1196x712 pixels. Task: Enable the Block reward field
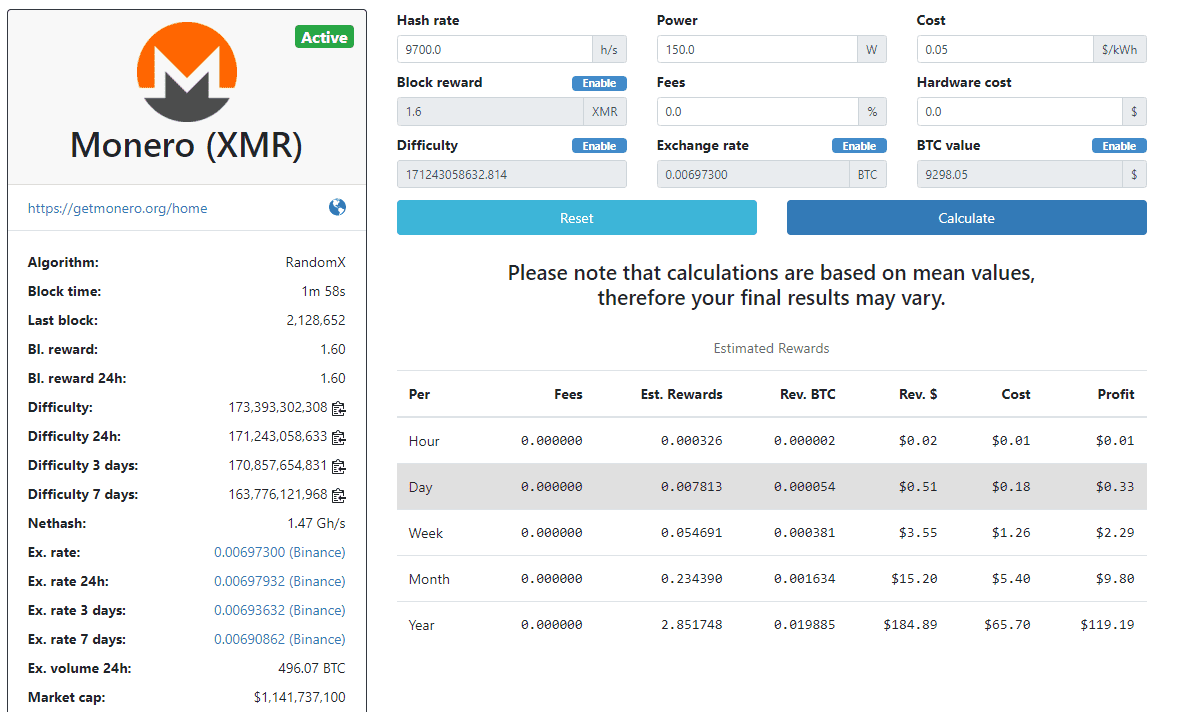coord(600,83)
